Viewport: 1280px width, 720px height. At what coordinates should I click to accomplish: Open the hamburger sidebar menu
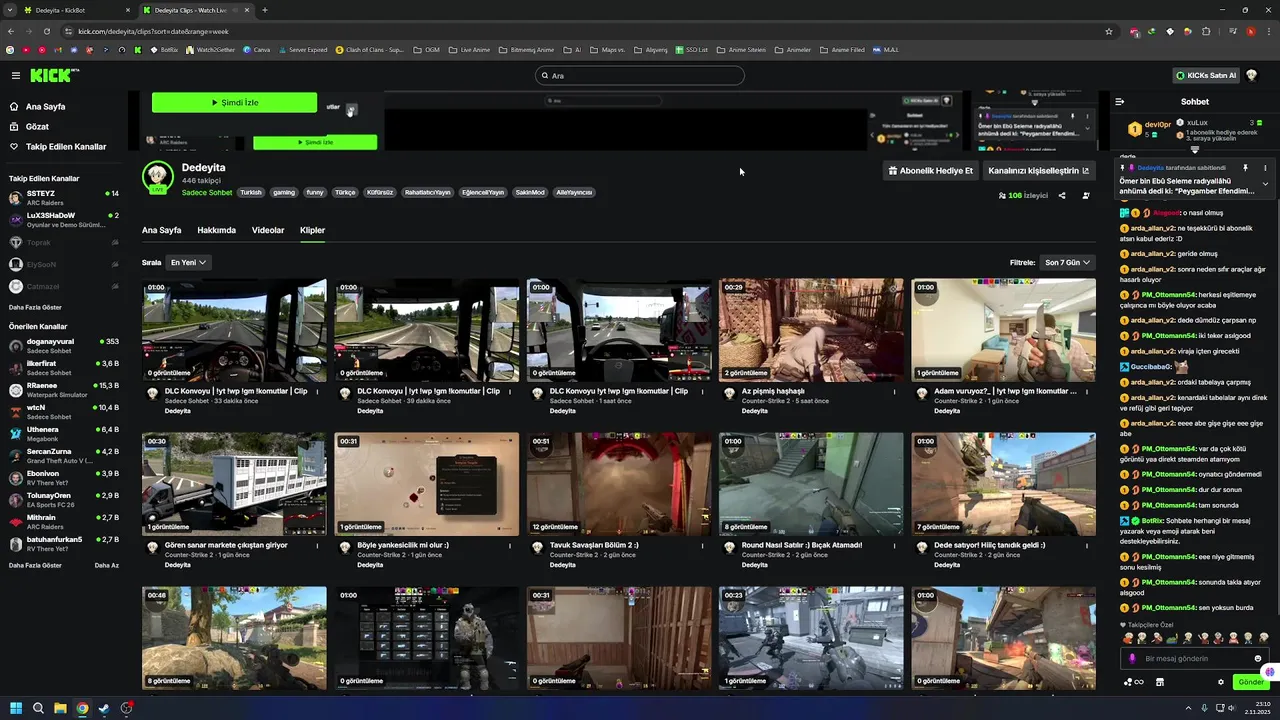[15, 75]
